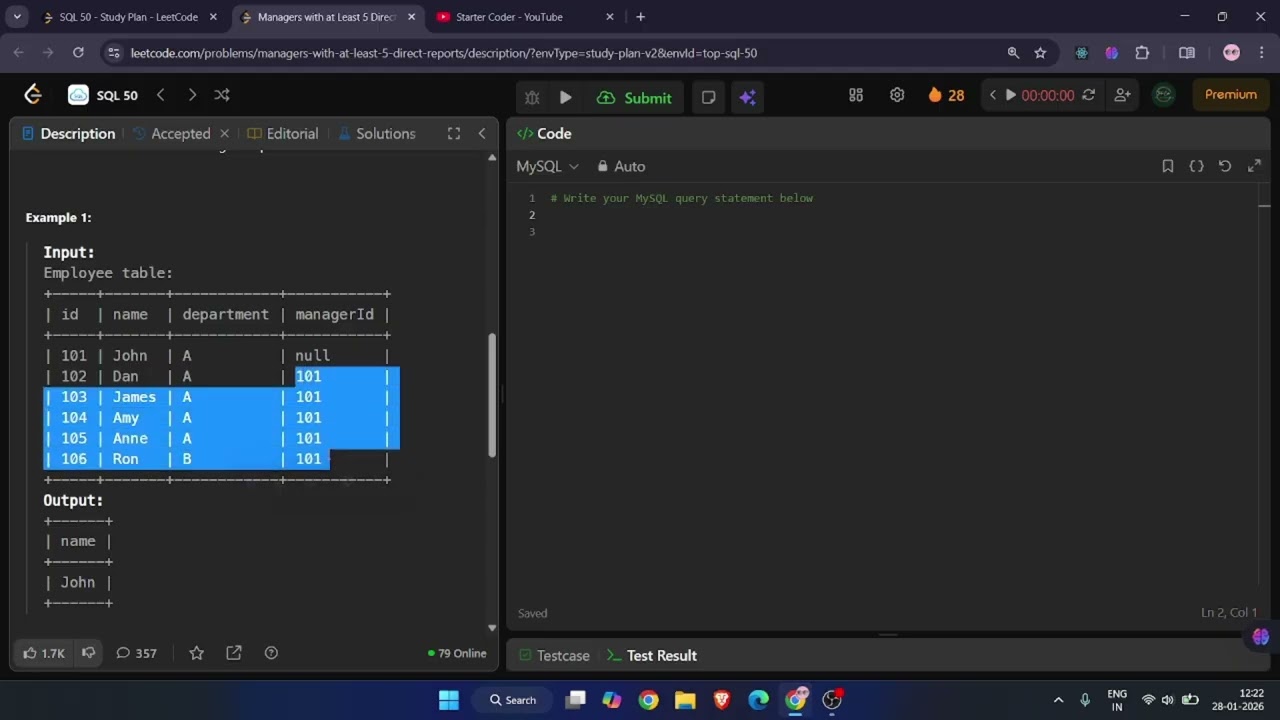Screen dimensions: 1280x720
Task: Open File Explorer from taskbar
Action: click(x=685, y=700)
